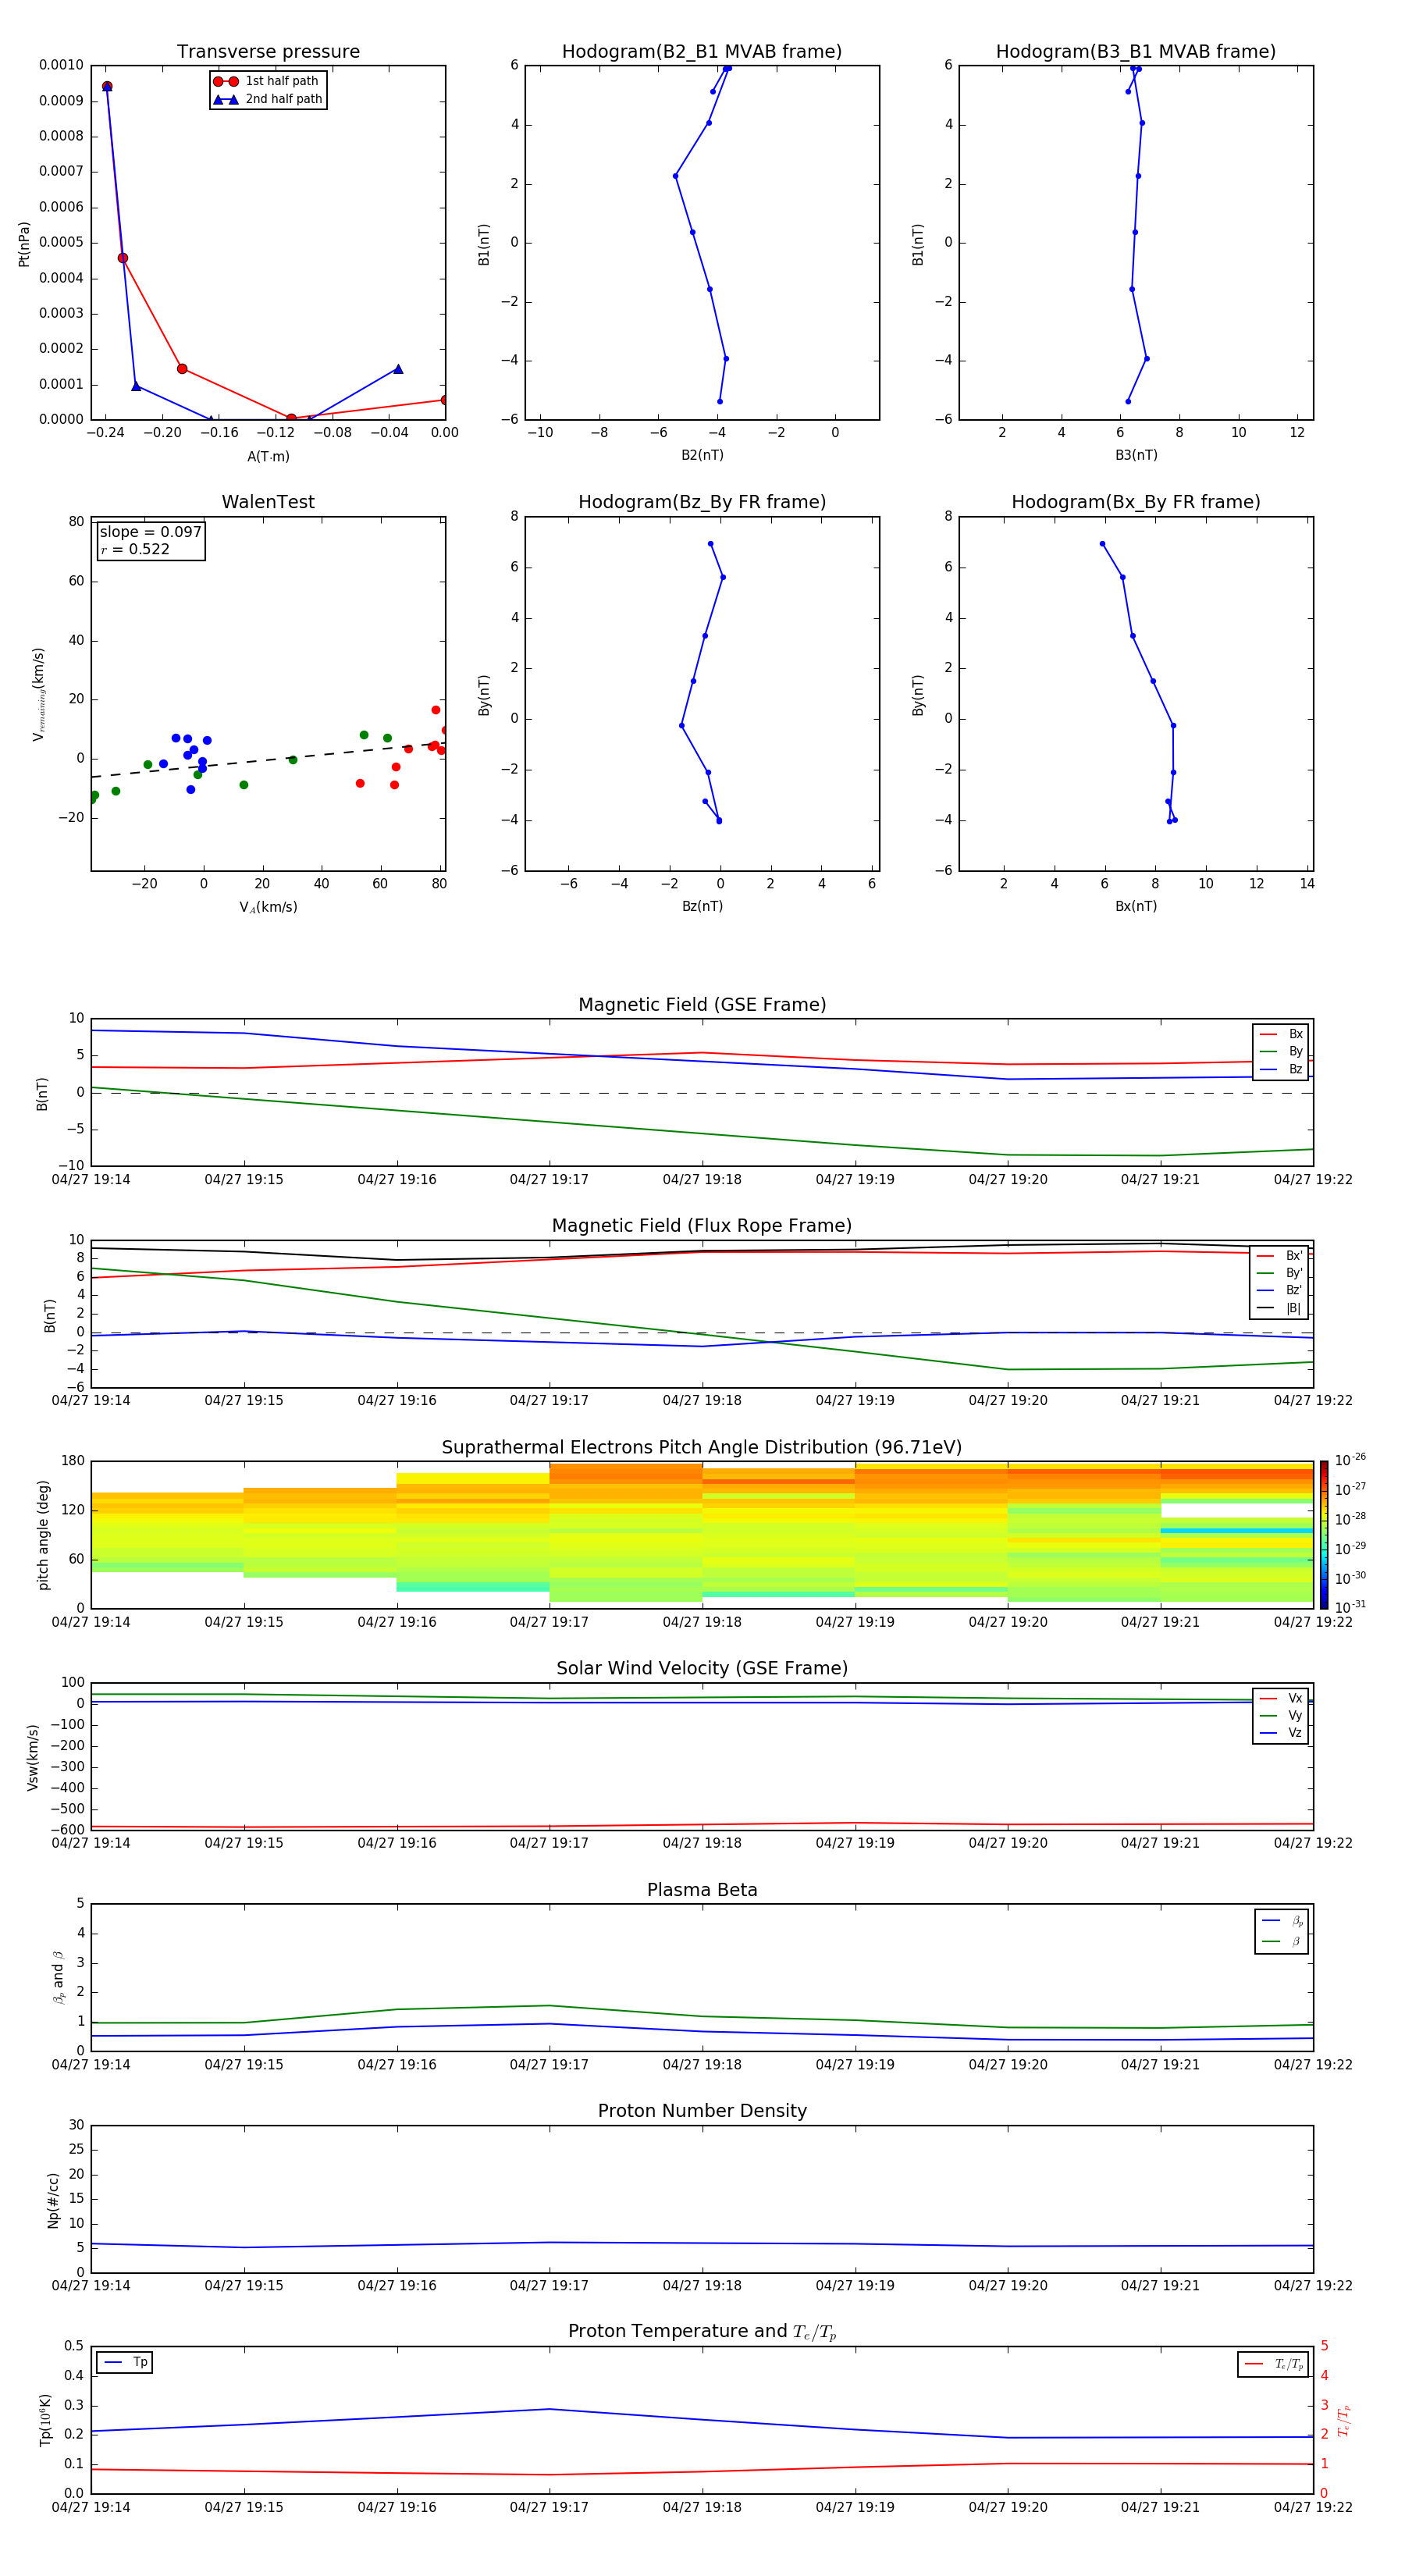Click the '2nd half path' legend entry
The height and width of the screenshot is (2576, 1405).
267,99
